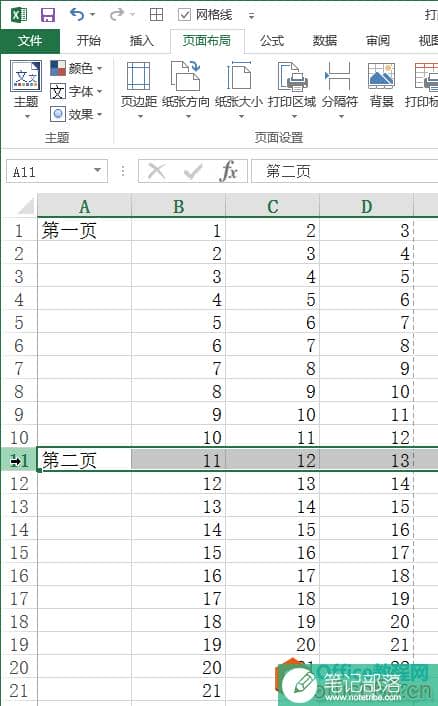This screenshot has height=706, width=438.
Task: Click cell A11 containing 第二页
Action: [84, 460]
